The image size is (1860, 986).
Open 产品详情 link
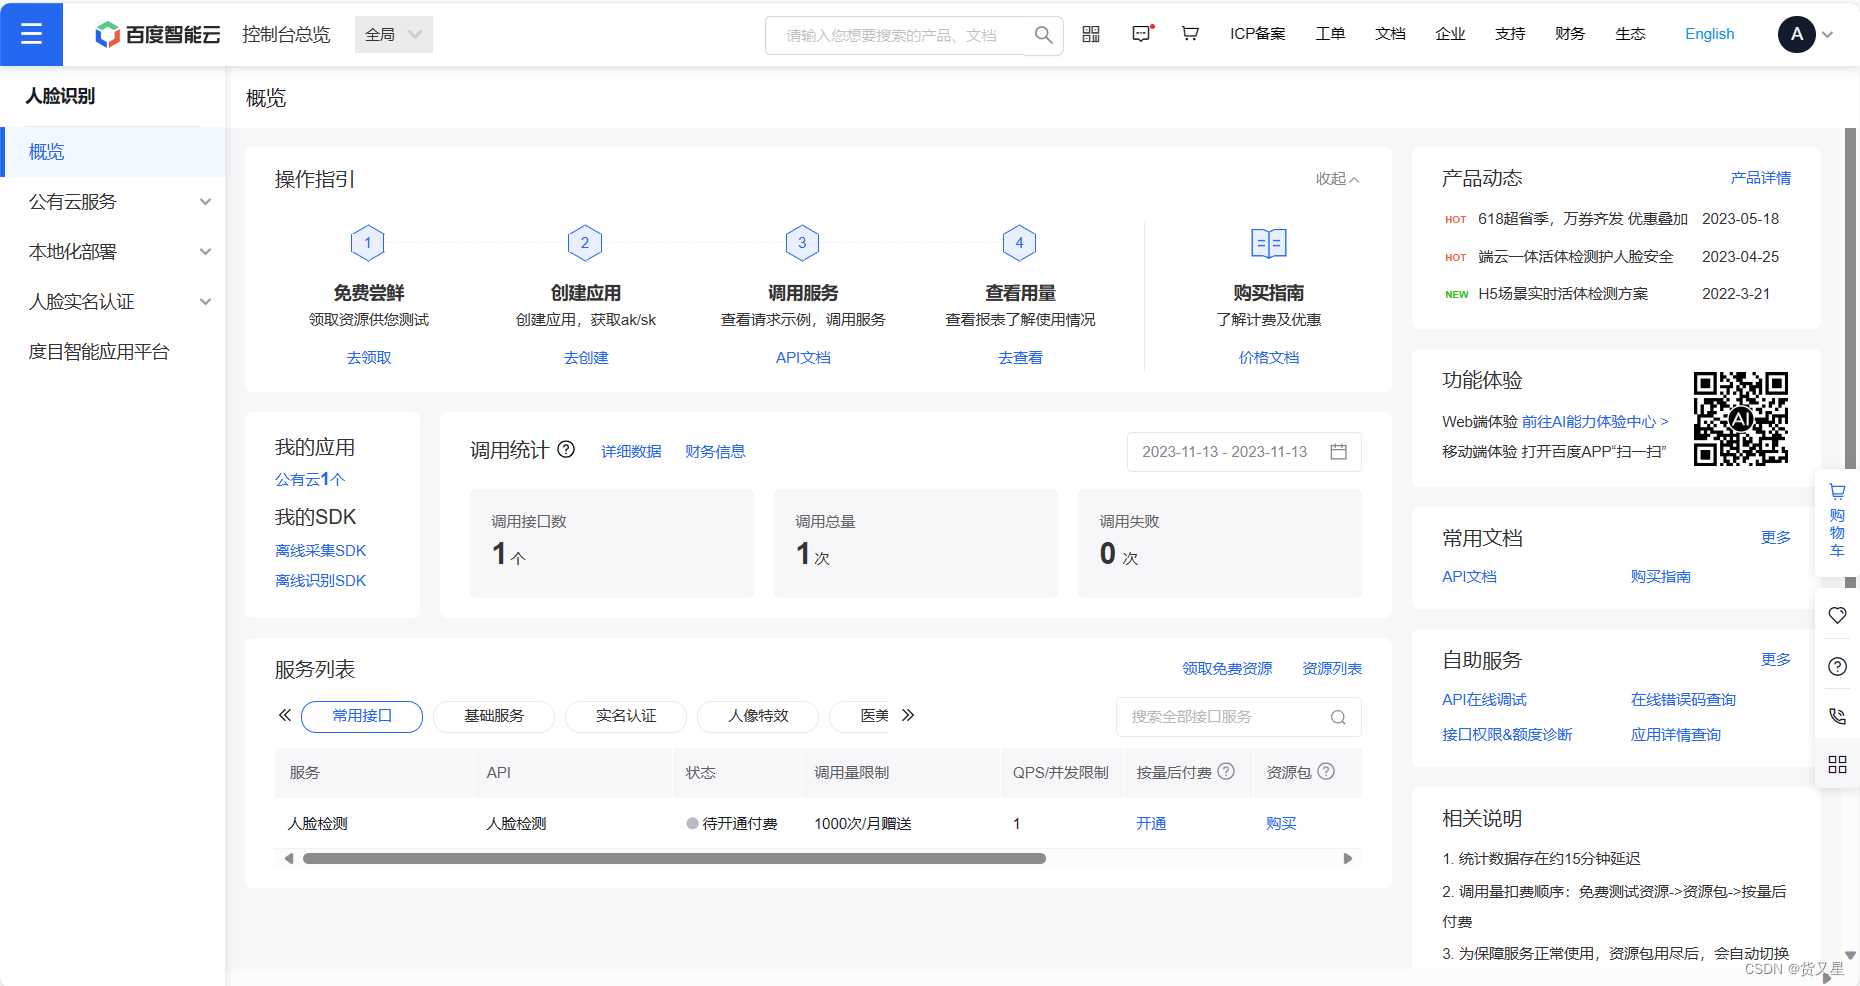tap(1761, 178)
